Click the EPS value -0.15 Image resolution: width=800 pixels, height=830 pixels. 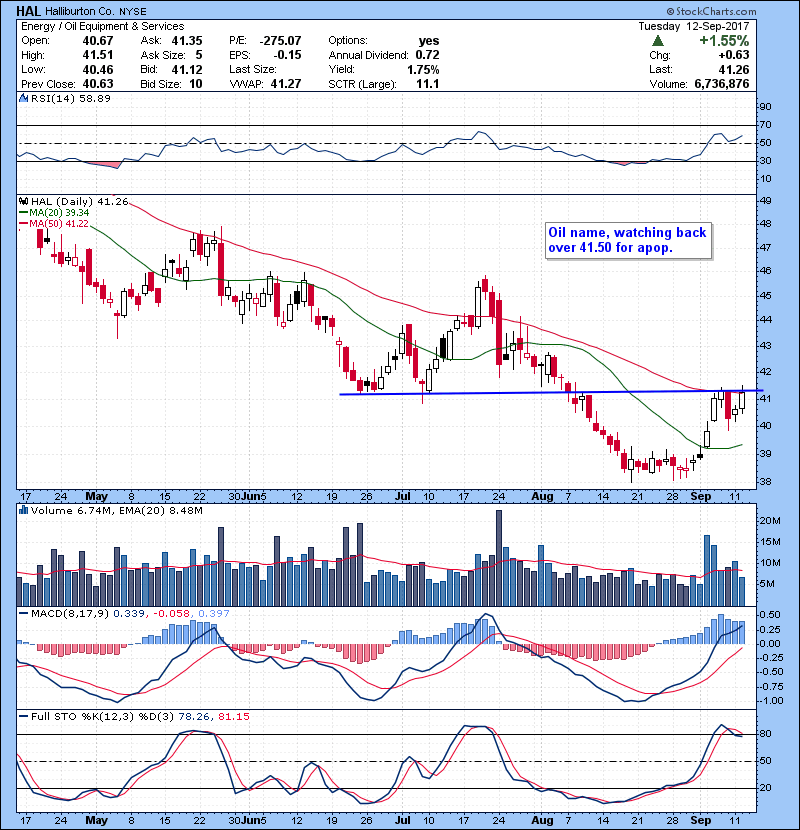(x=287, y=55)
